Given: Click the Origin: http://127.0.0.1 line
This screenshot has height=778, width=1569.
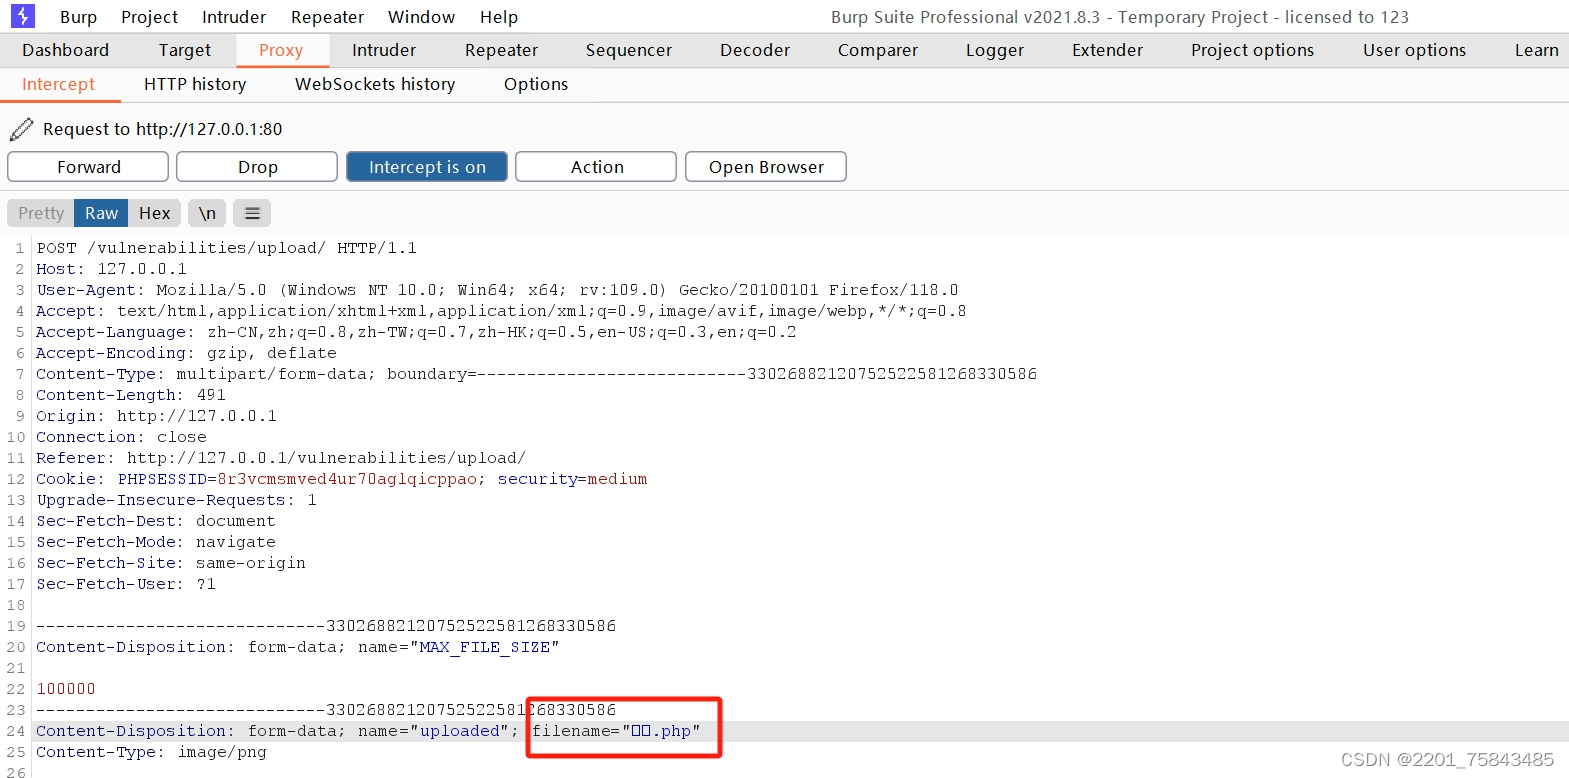Looking at the screenshot, I should (156, 416).
